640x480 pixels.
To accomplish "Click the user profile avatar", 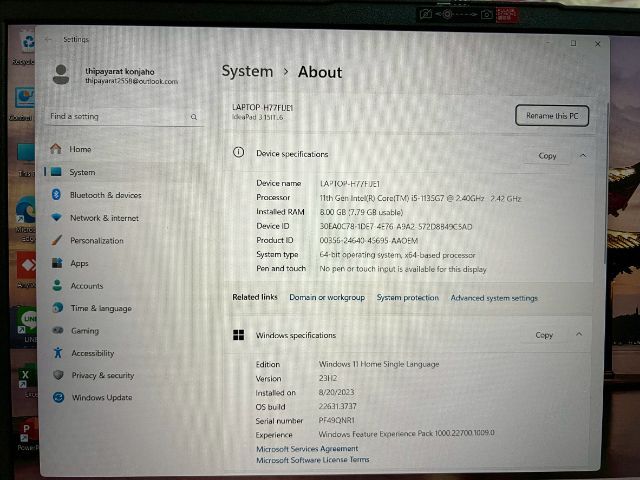I will [61, 75].
